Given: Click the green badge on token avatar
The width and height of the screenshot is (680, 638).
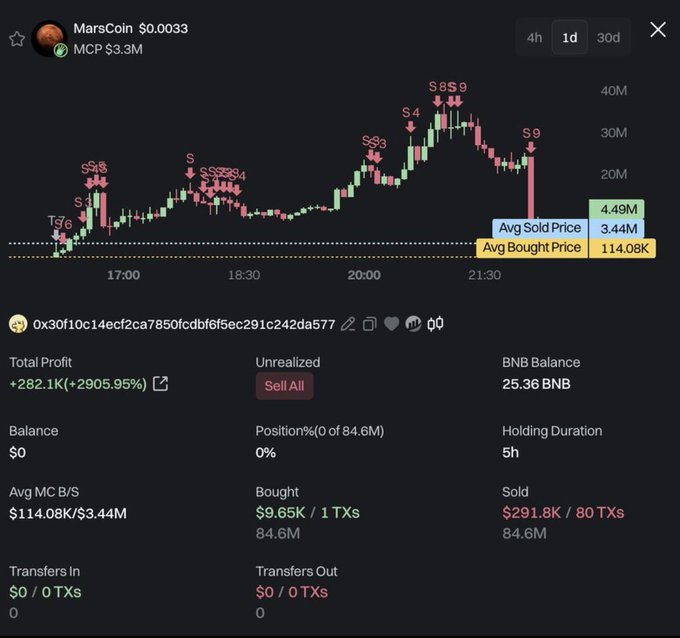Looking at the screenshot, I should tap(61, 50).
